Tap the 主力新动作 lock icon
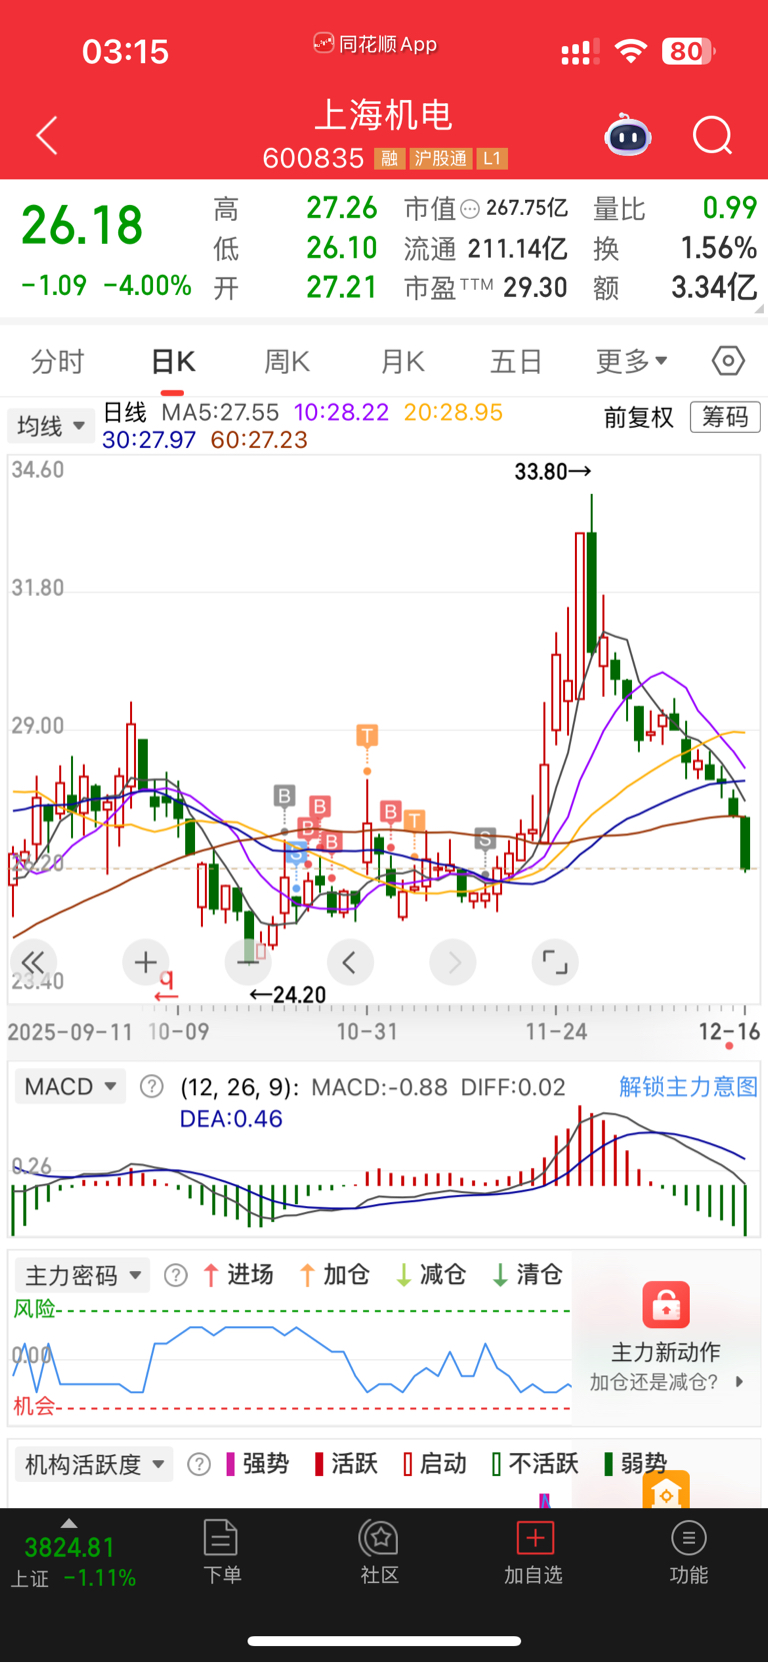This screenshot has height=1663, width=768. click(666, 1305)
